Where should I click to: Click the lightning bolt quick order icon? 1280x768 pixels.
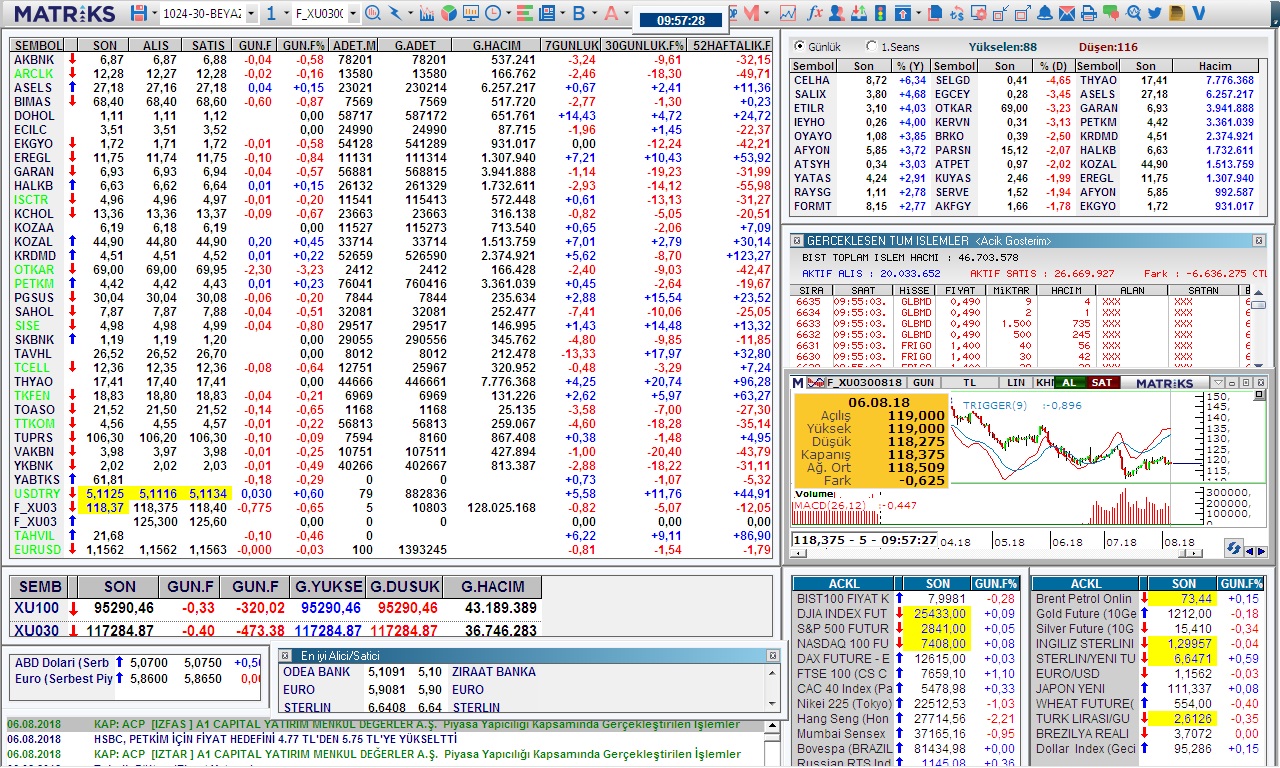(396, 13)
